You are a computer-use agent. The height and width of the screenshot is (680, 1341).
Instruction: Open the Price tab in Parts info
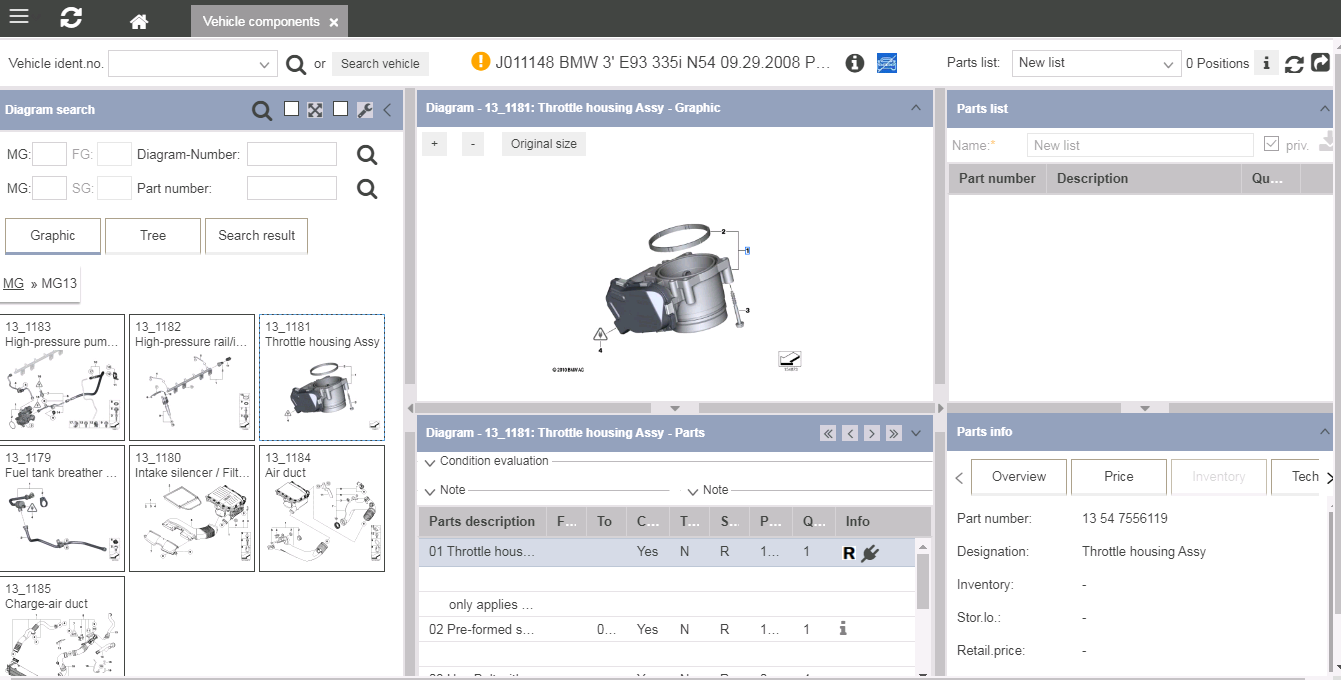1118,477
